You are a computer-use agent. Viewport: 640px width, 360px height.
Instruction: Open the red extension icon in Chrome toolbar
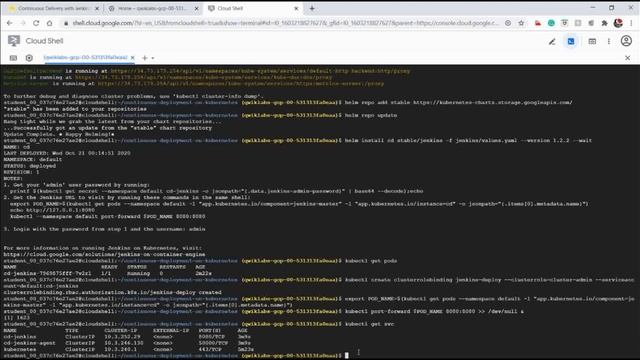538,23
